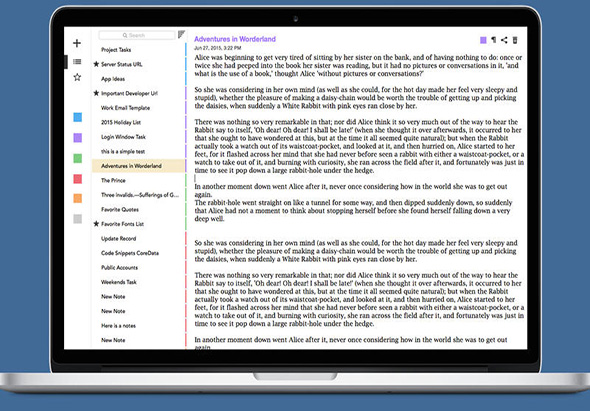Show all notes list icon
This screenshot has height=411, width=590.
tap(77, 61)
